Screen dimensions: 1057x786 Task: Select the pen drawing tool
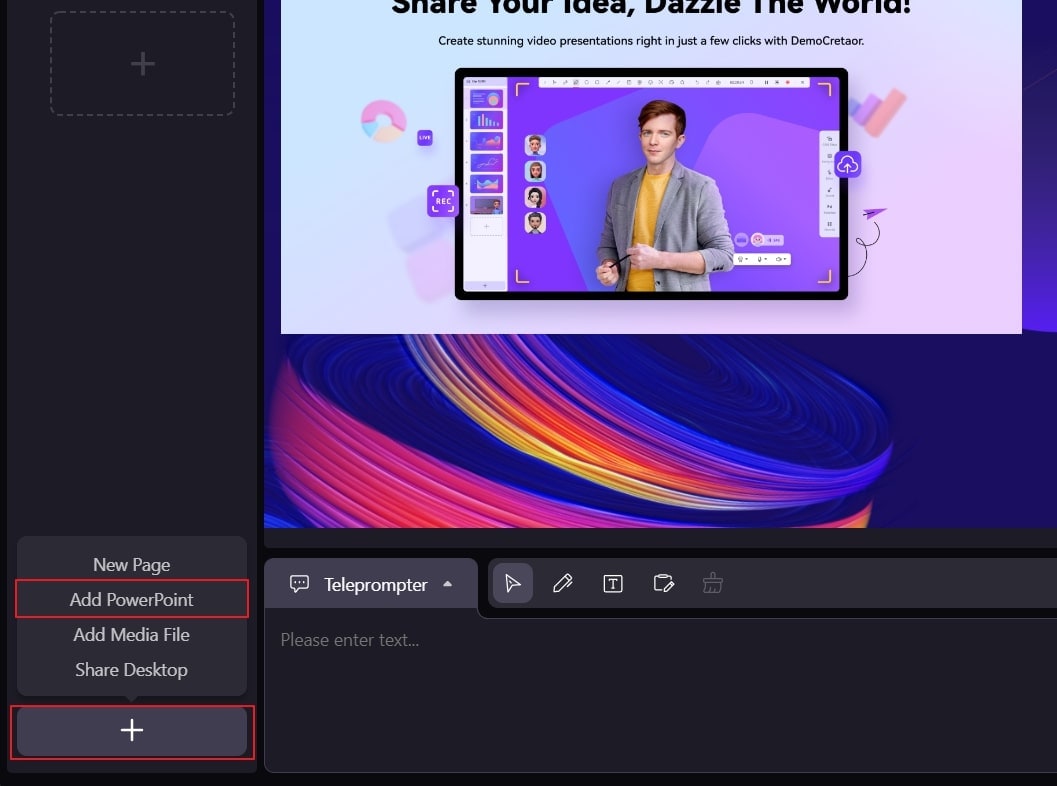coord(563,583)
